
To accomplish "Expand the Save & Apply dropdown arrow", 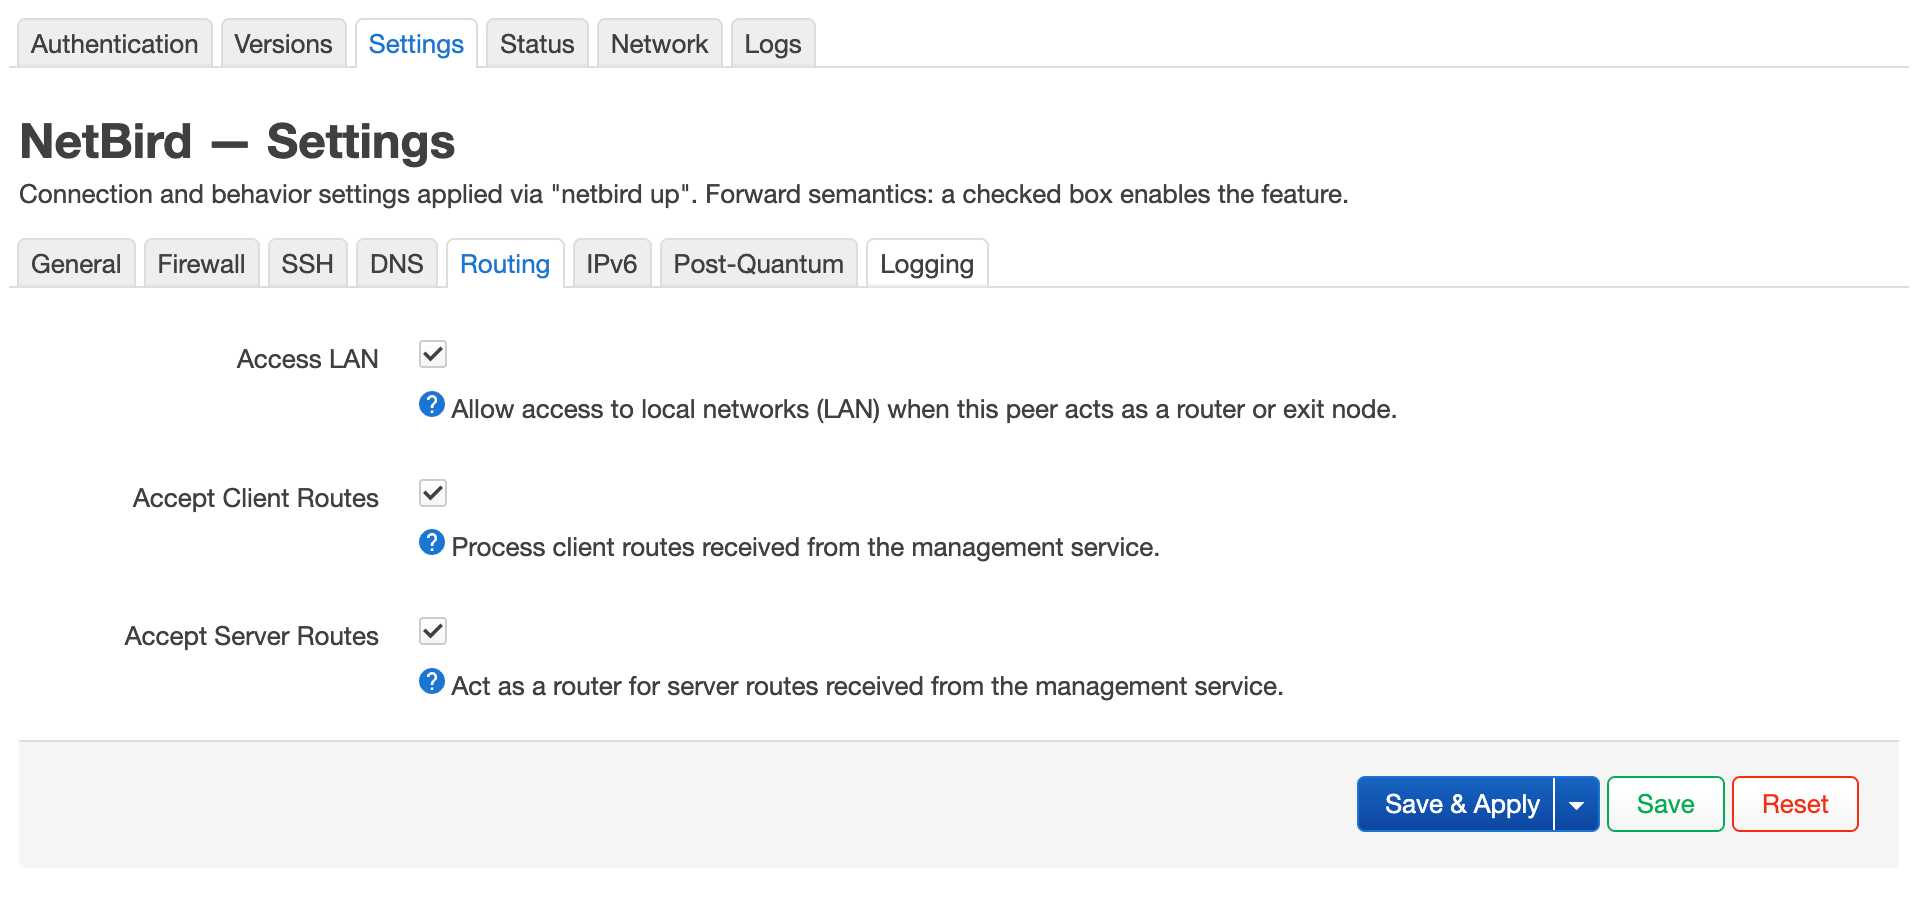I will (1577, 804).
